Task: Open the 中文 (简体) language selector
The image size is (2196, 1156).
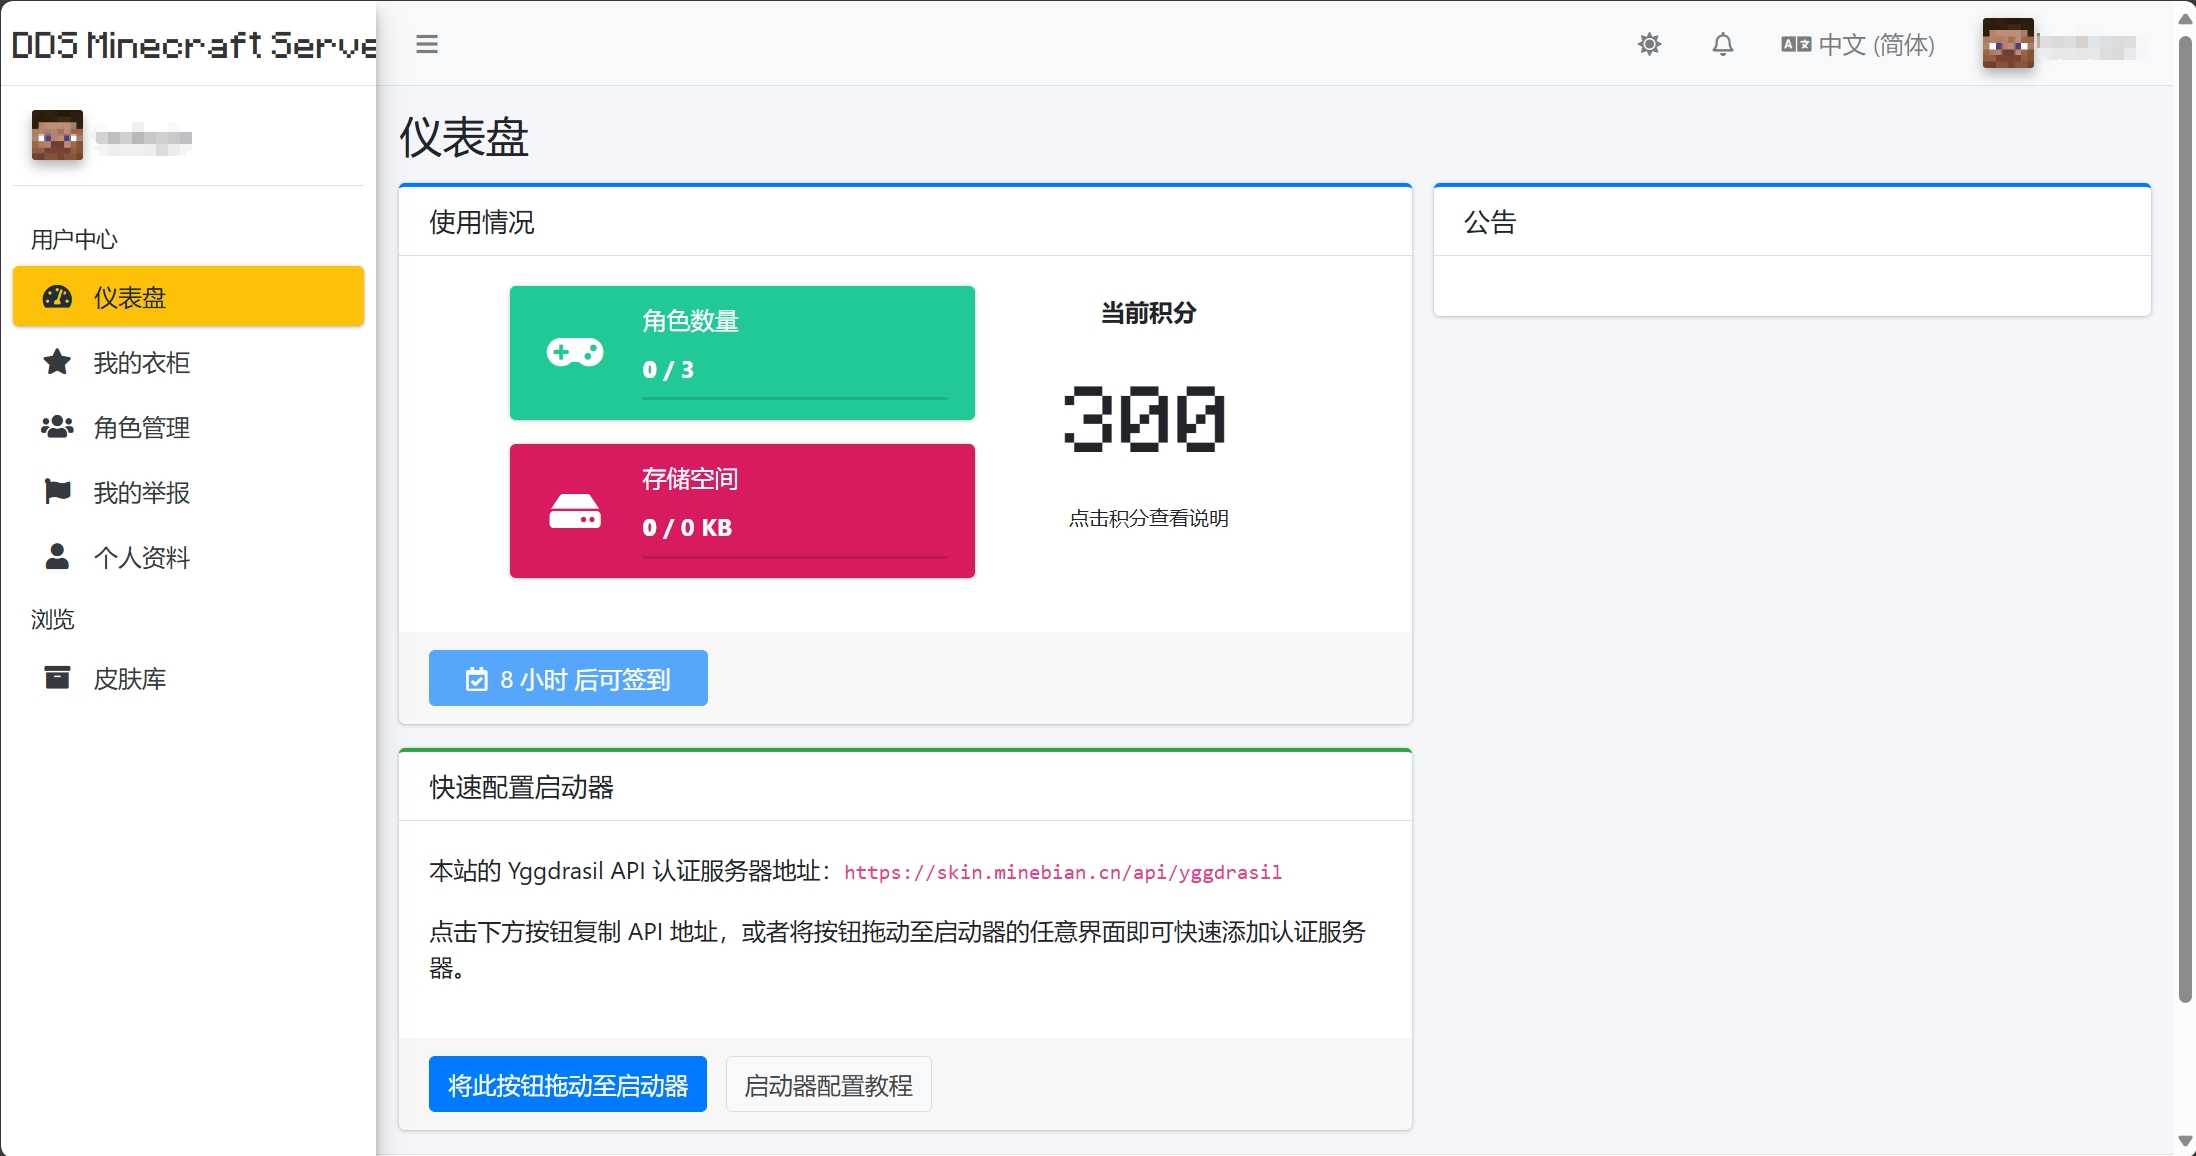Action: (1857, 44)
